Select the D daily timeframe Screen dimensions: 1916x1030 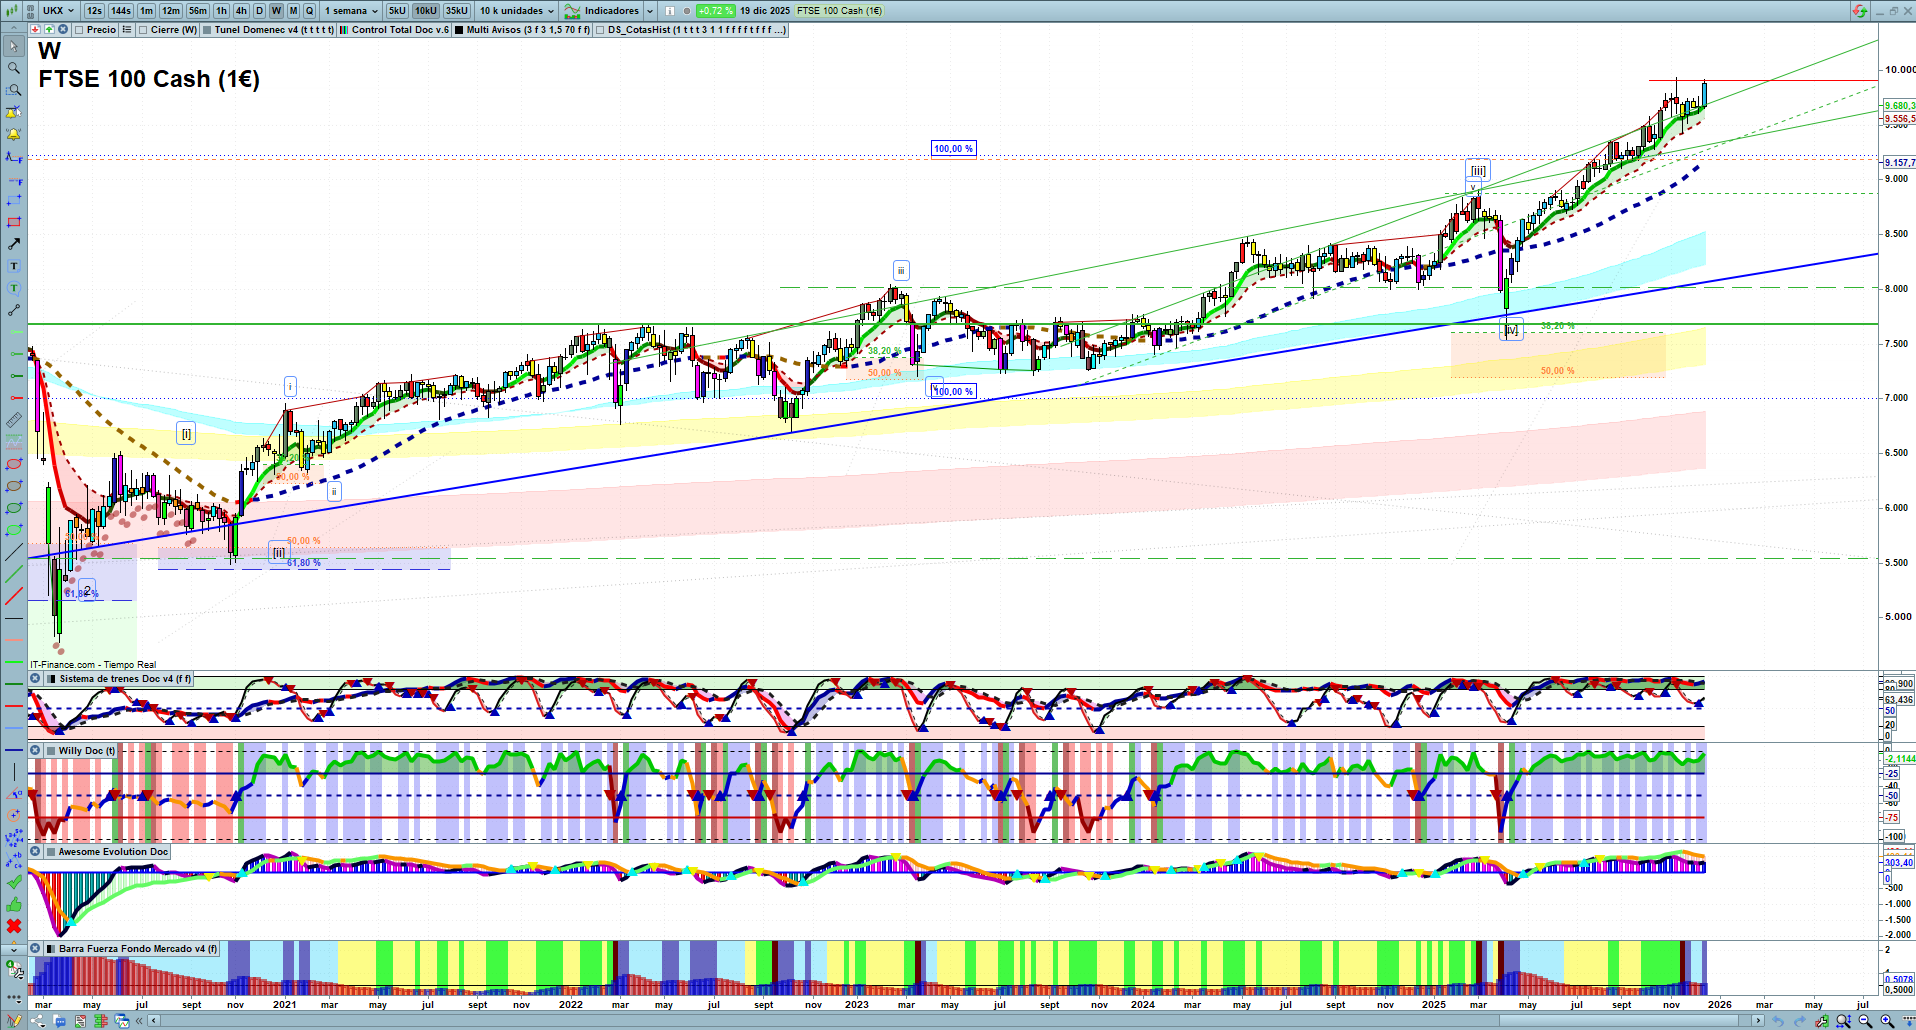point(259,11)
